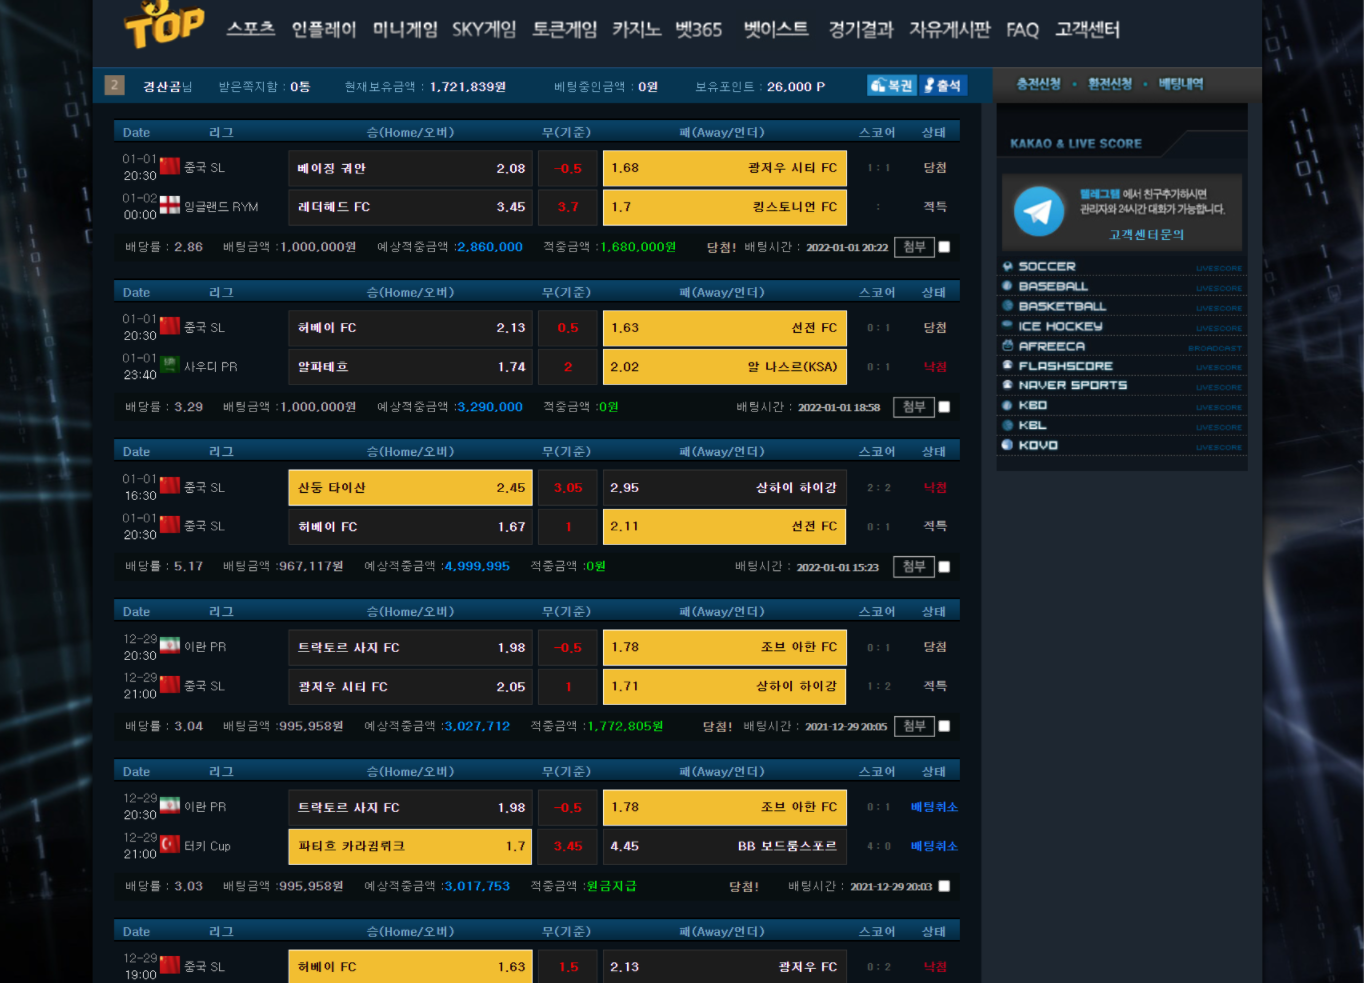
Task: Click the KOVO icon in sidebar
Action: tap(1008, 445)
